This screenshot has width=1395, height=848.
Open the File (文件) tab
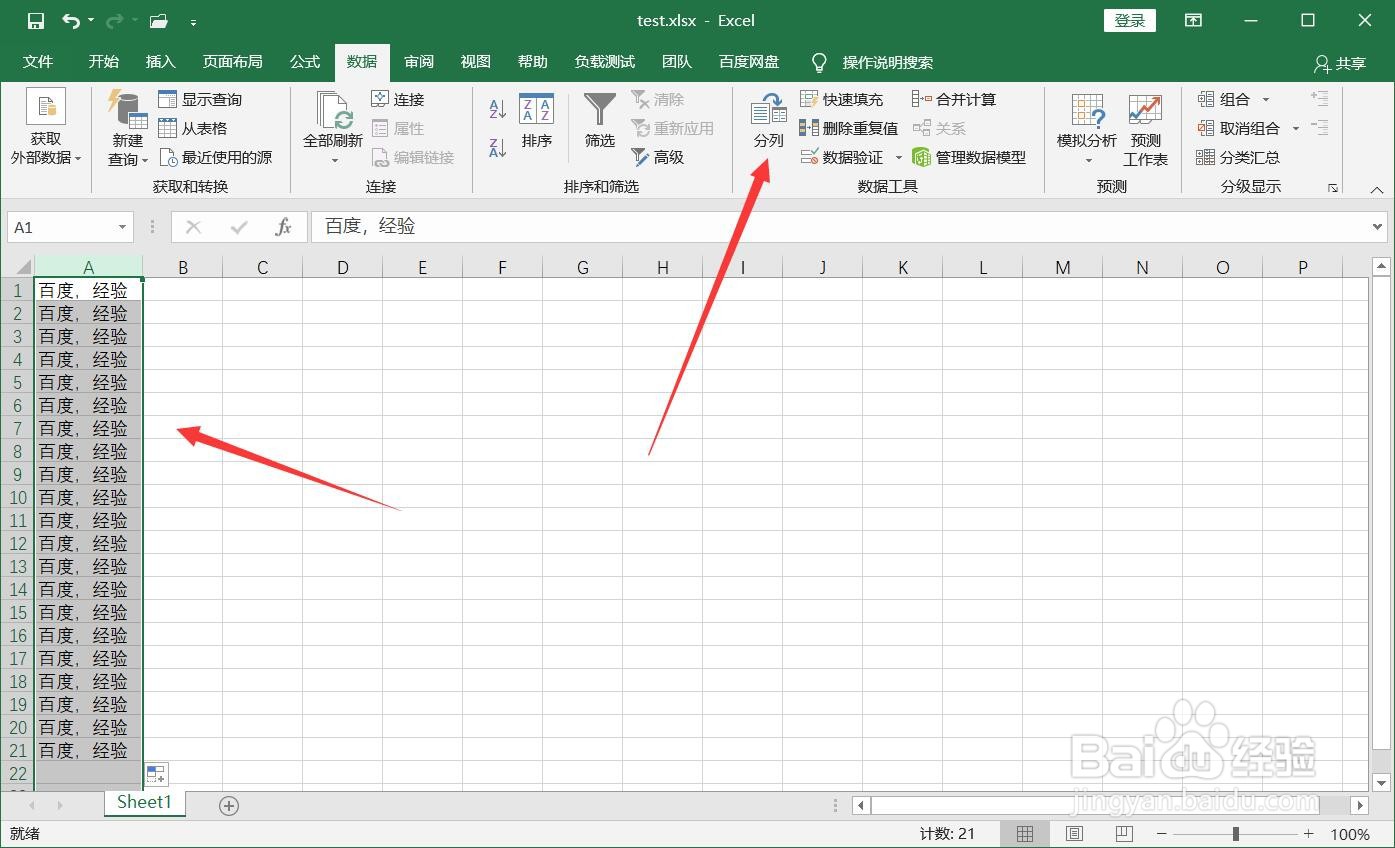pyautogui.click(x=38, y=62)
